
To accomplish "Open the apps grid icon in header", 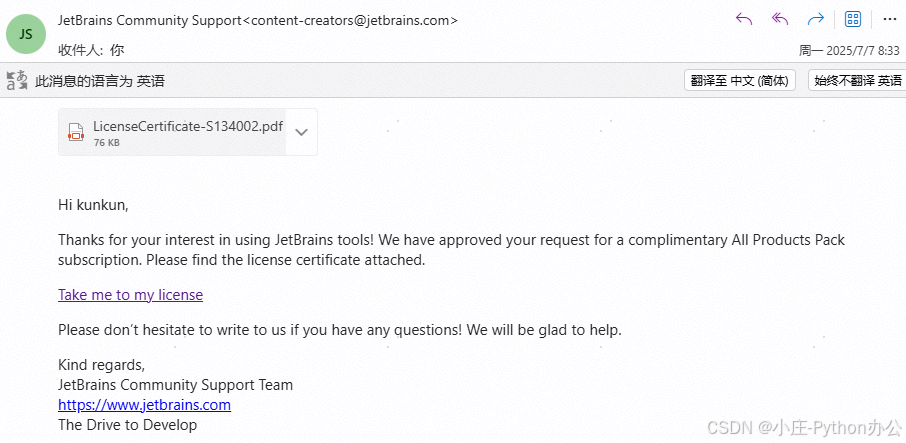I will tap(853, 19).
